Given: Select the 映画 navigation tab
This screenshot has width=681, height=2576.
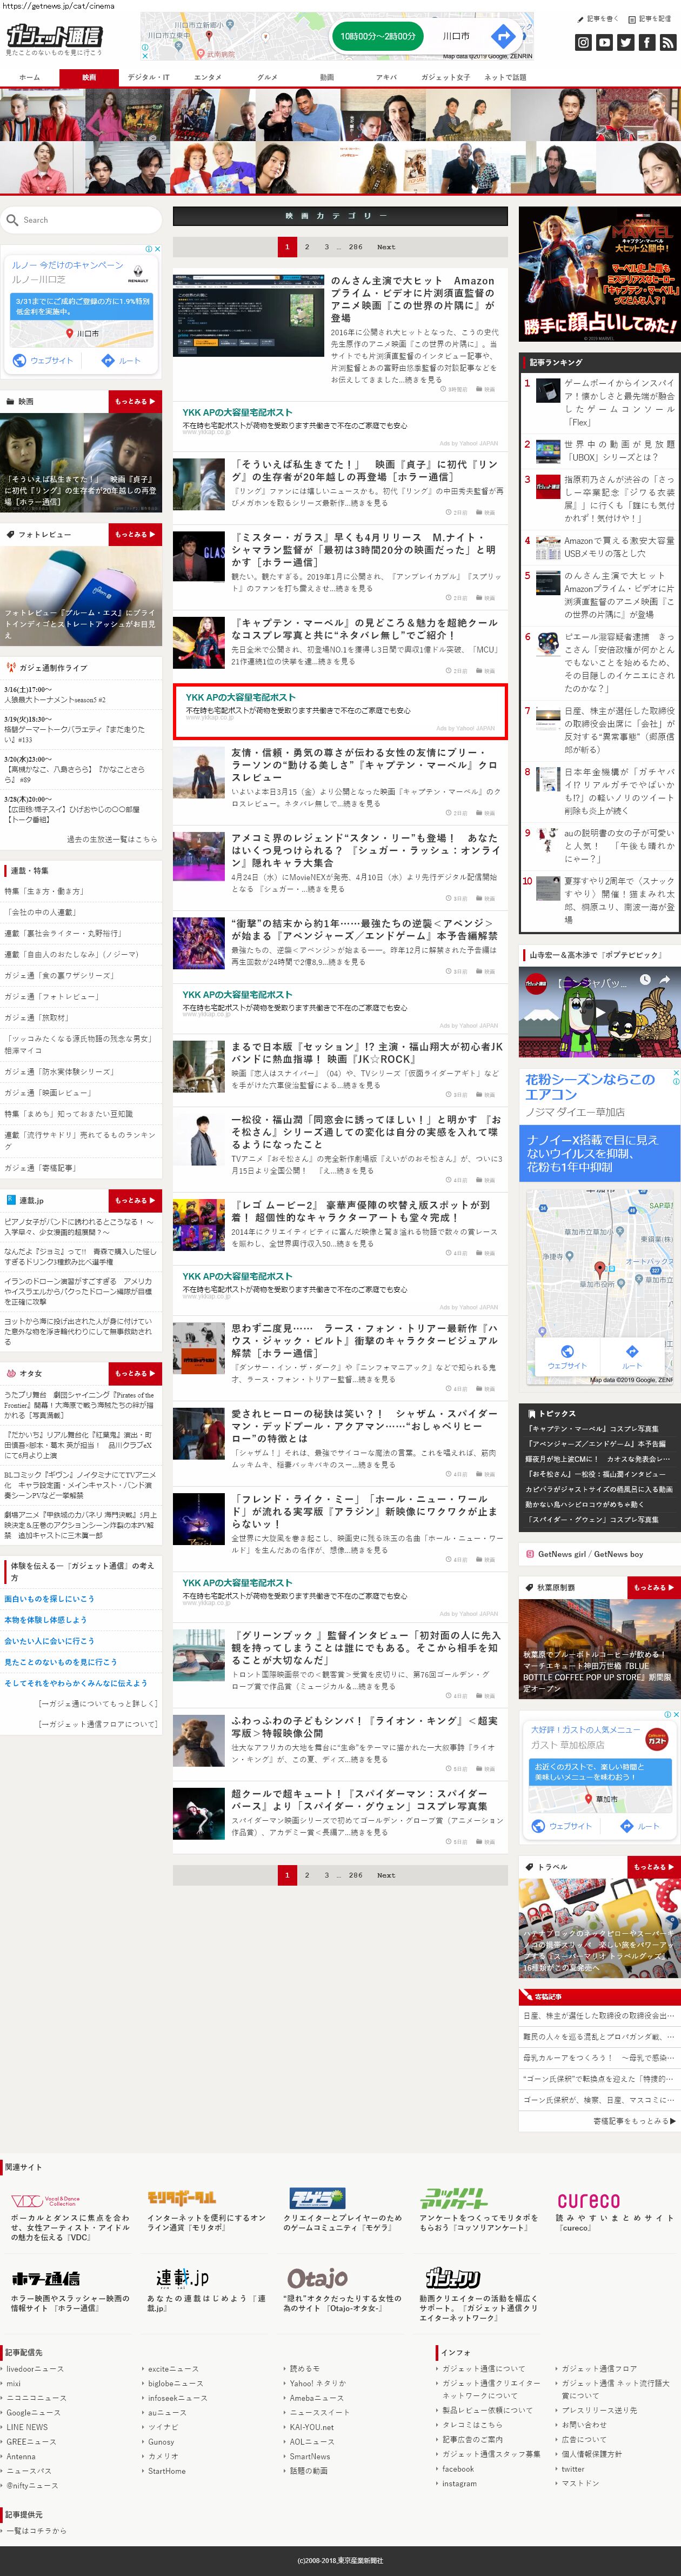Looking at the screenshot, I should [x=89, y=77].
